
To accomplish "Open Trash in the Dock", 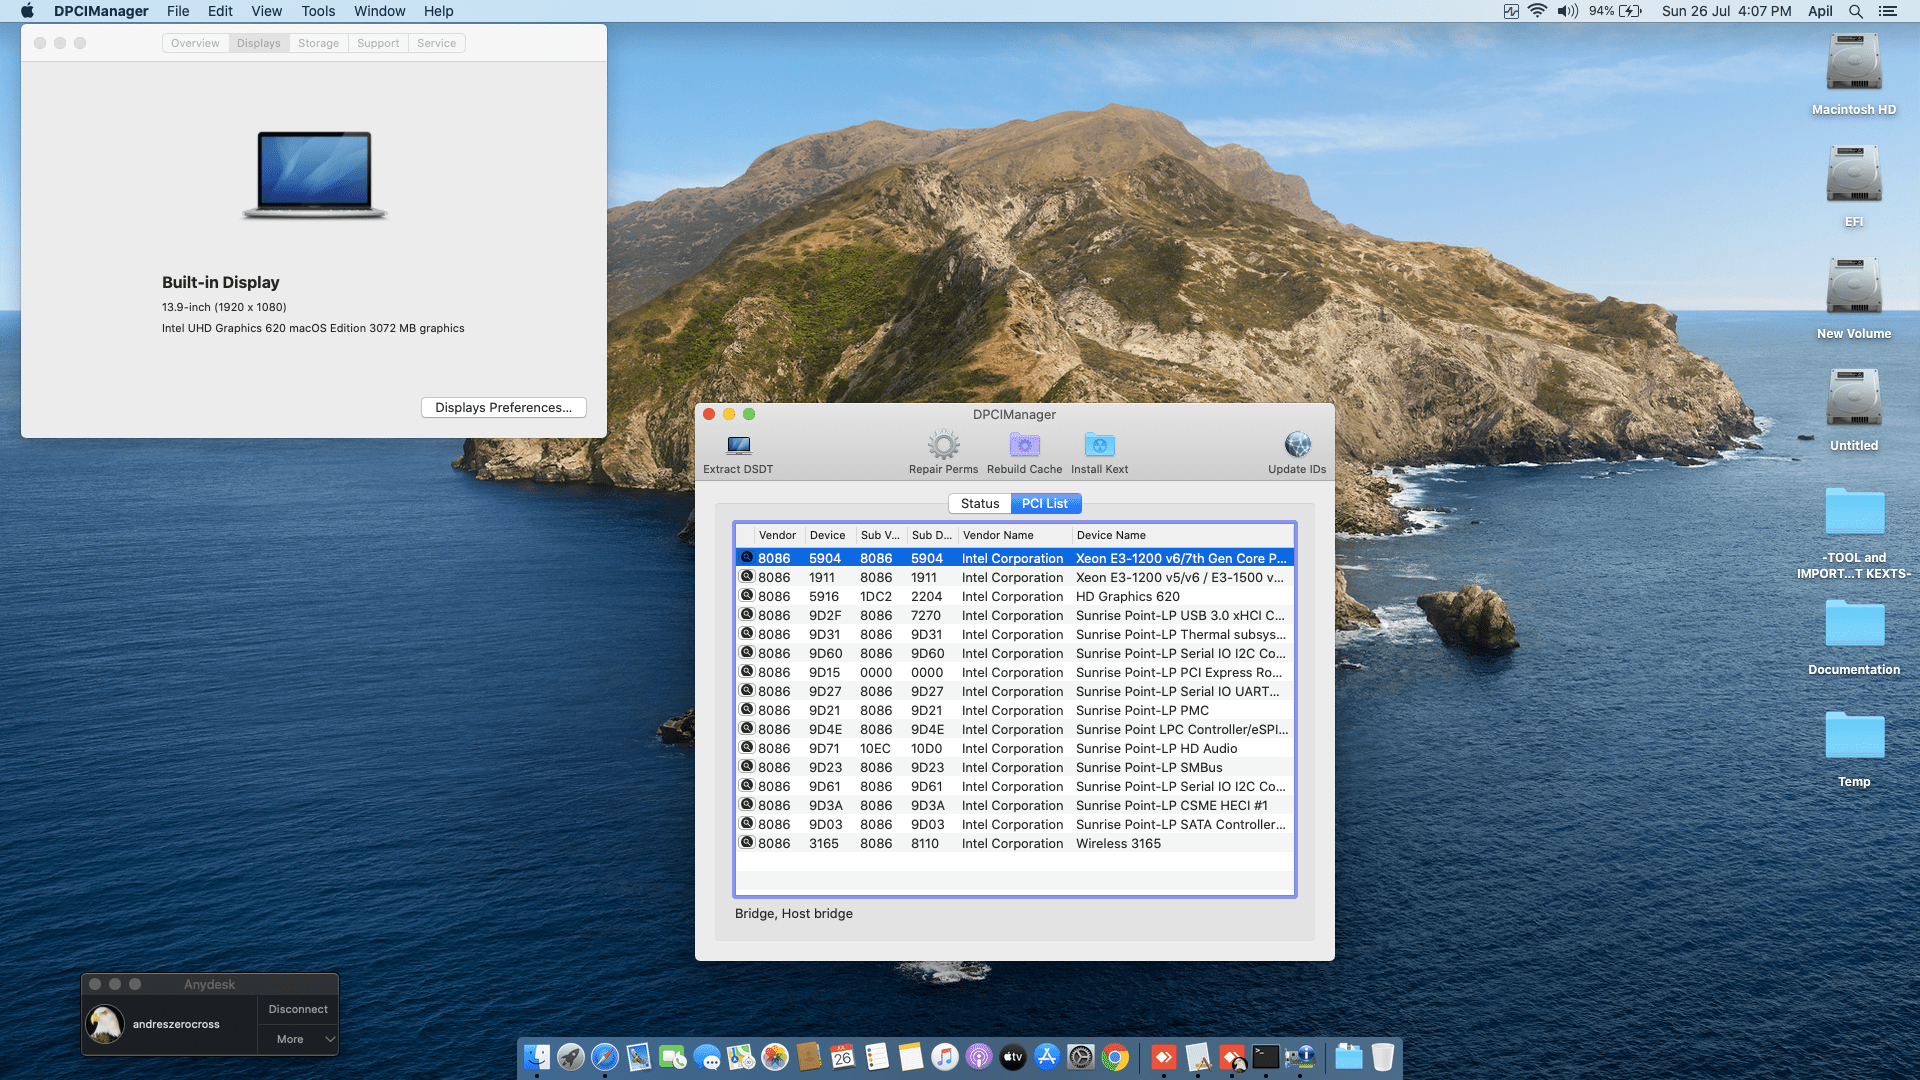I will click(x=1383, y=1057).
